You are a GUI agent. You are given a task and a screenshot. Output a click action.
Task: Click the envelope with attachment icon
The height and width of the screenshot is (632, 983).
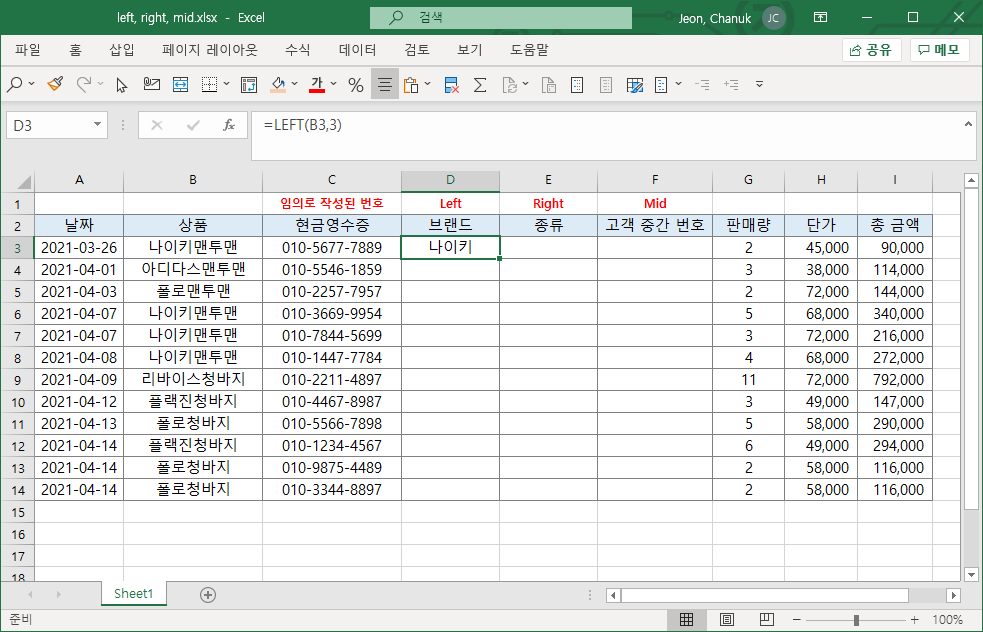click(x=151, y=85)
